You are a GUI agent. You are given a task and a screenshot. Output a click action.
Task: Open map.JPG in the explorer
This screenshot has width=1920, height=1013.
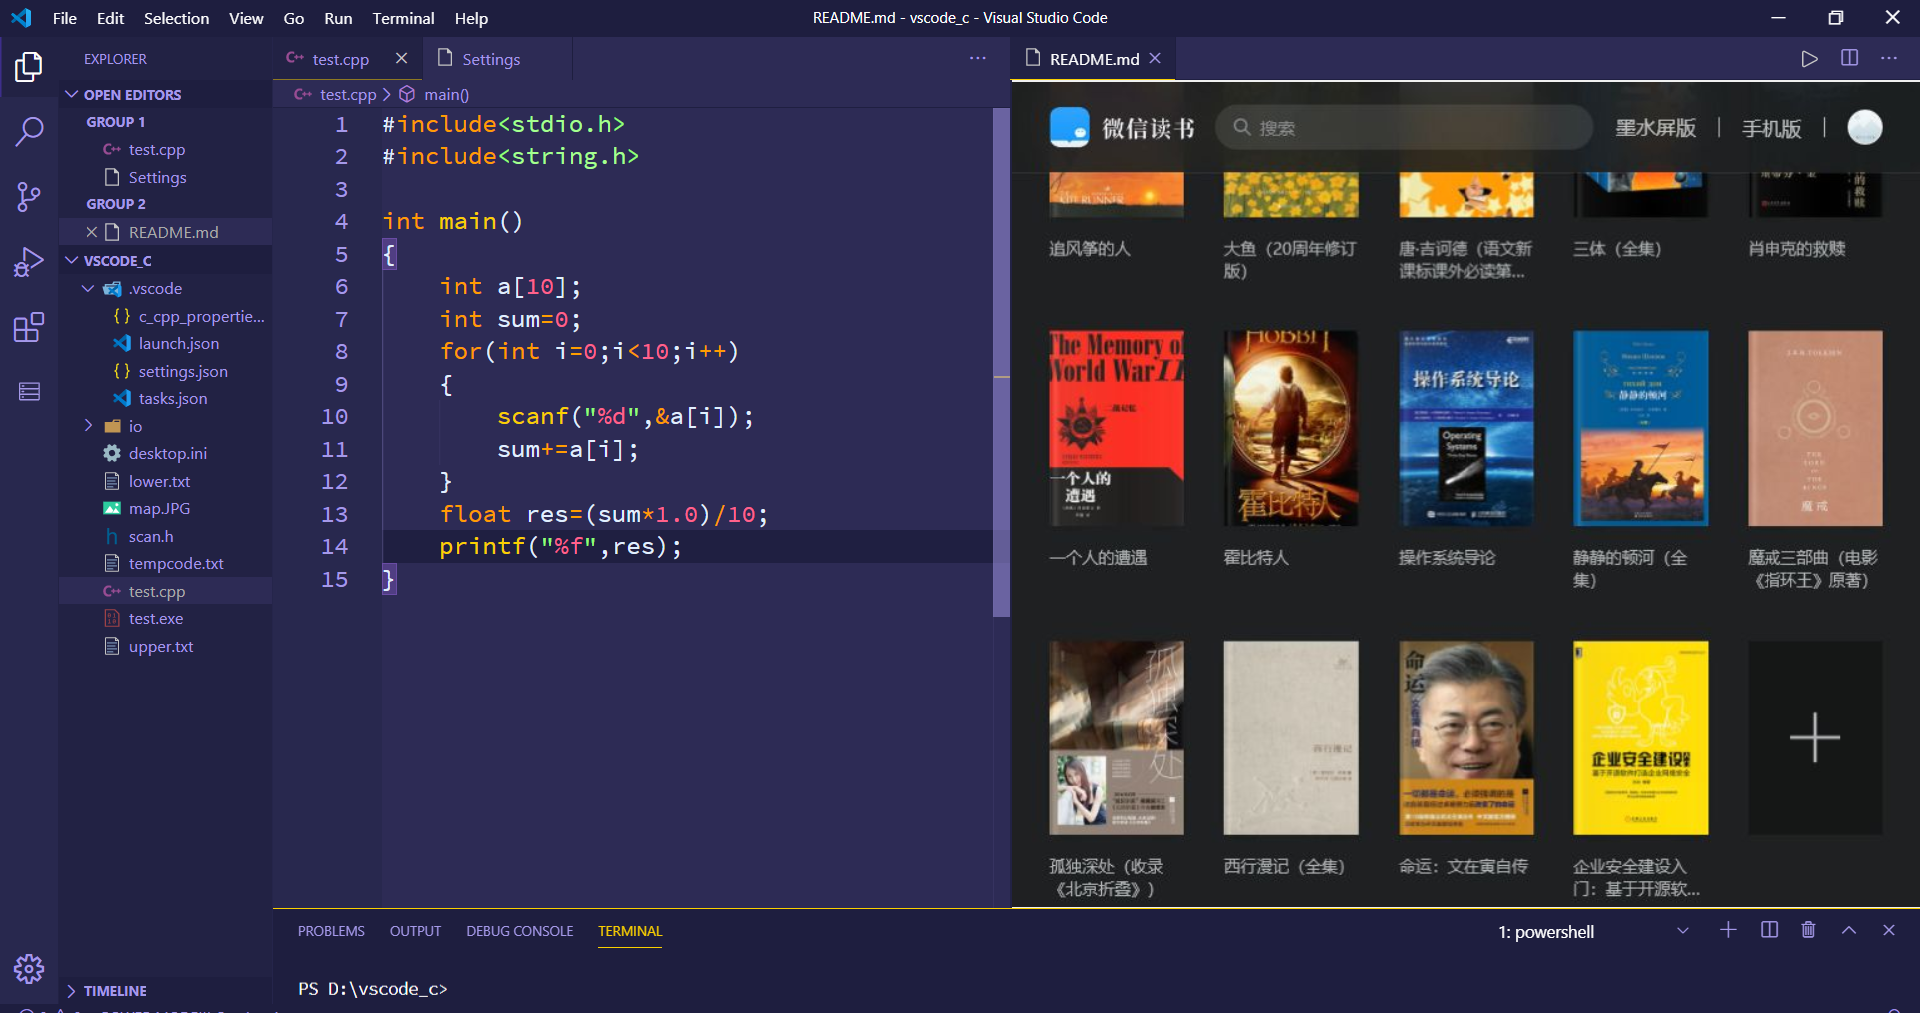coord(166,508)
